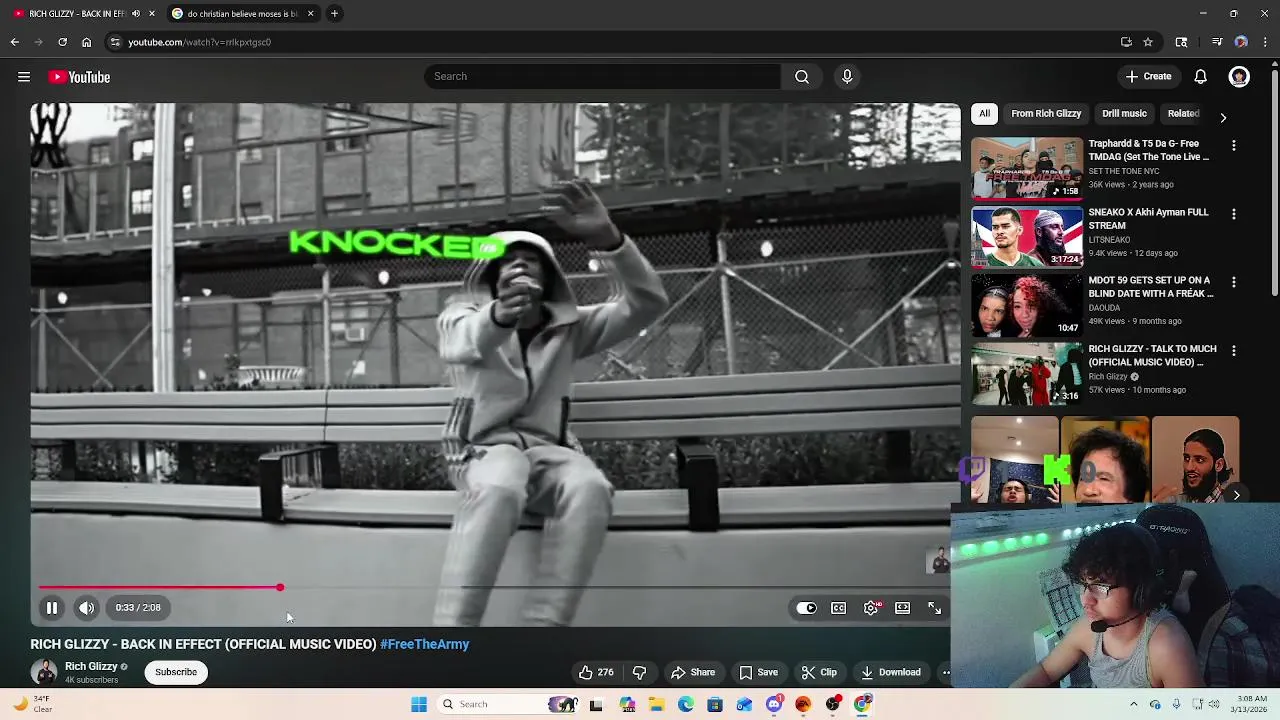The image size is (1280, 720).
Task: Open the Windows Start menu
Action: click(419, 705)
